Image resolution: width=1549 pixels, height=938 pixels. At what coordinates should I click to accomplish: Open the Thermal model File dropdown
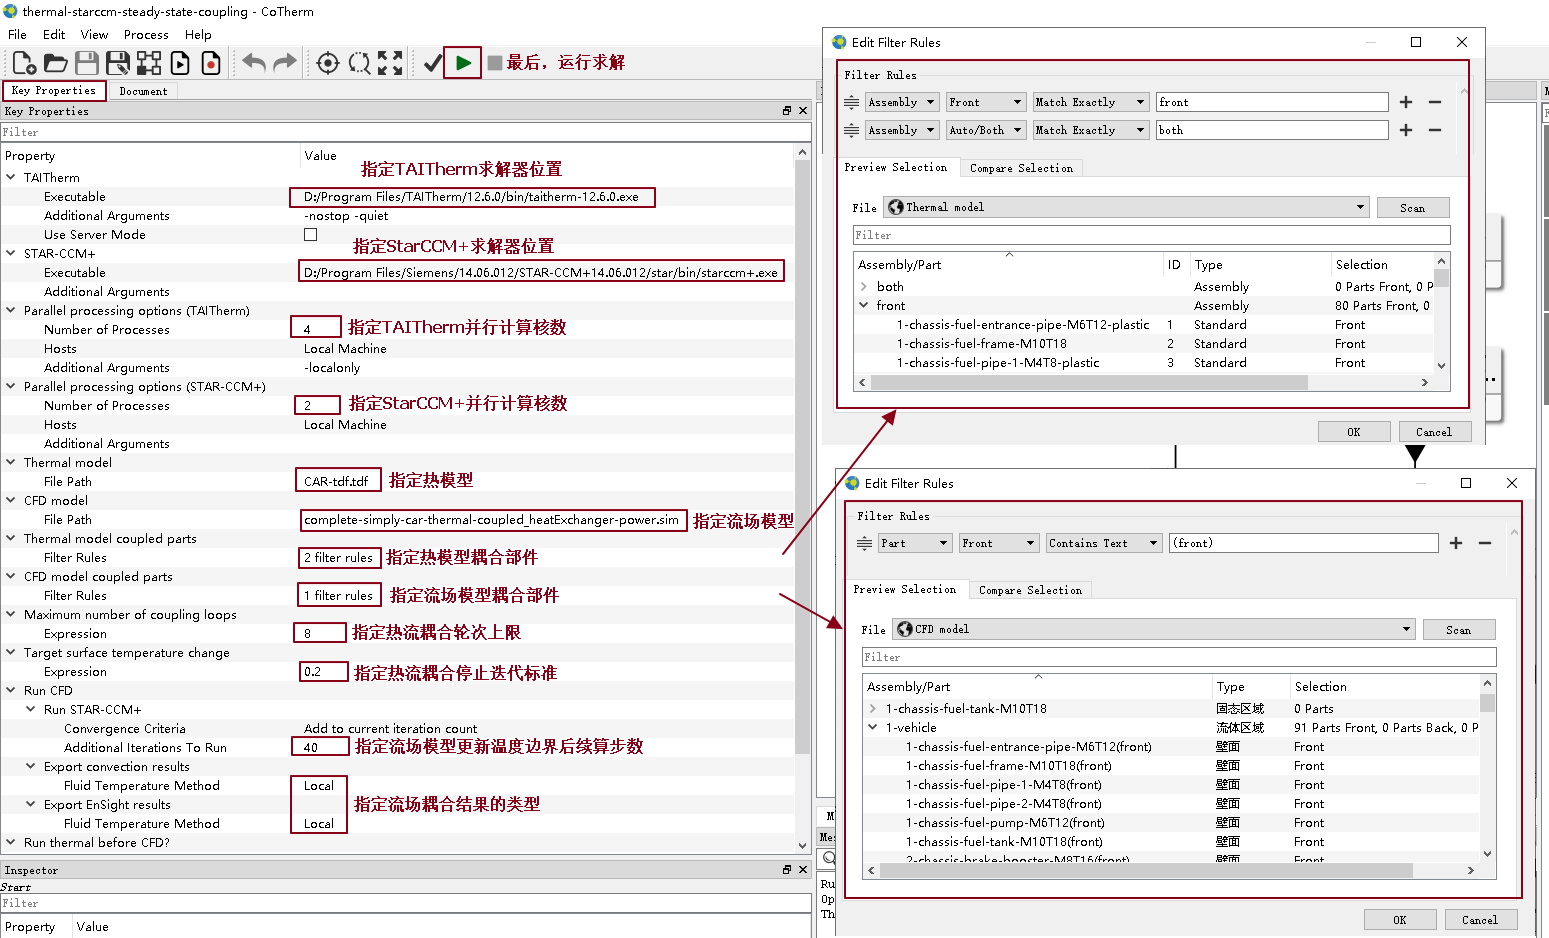tap(1125, 207)
